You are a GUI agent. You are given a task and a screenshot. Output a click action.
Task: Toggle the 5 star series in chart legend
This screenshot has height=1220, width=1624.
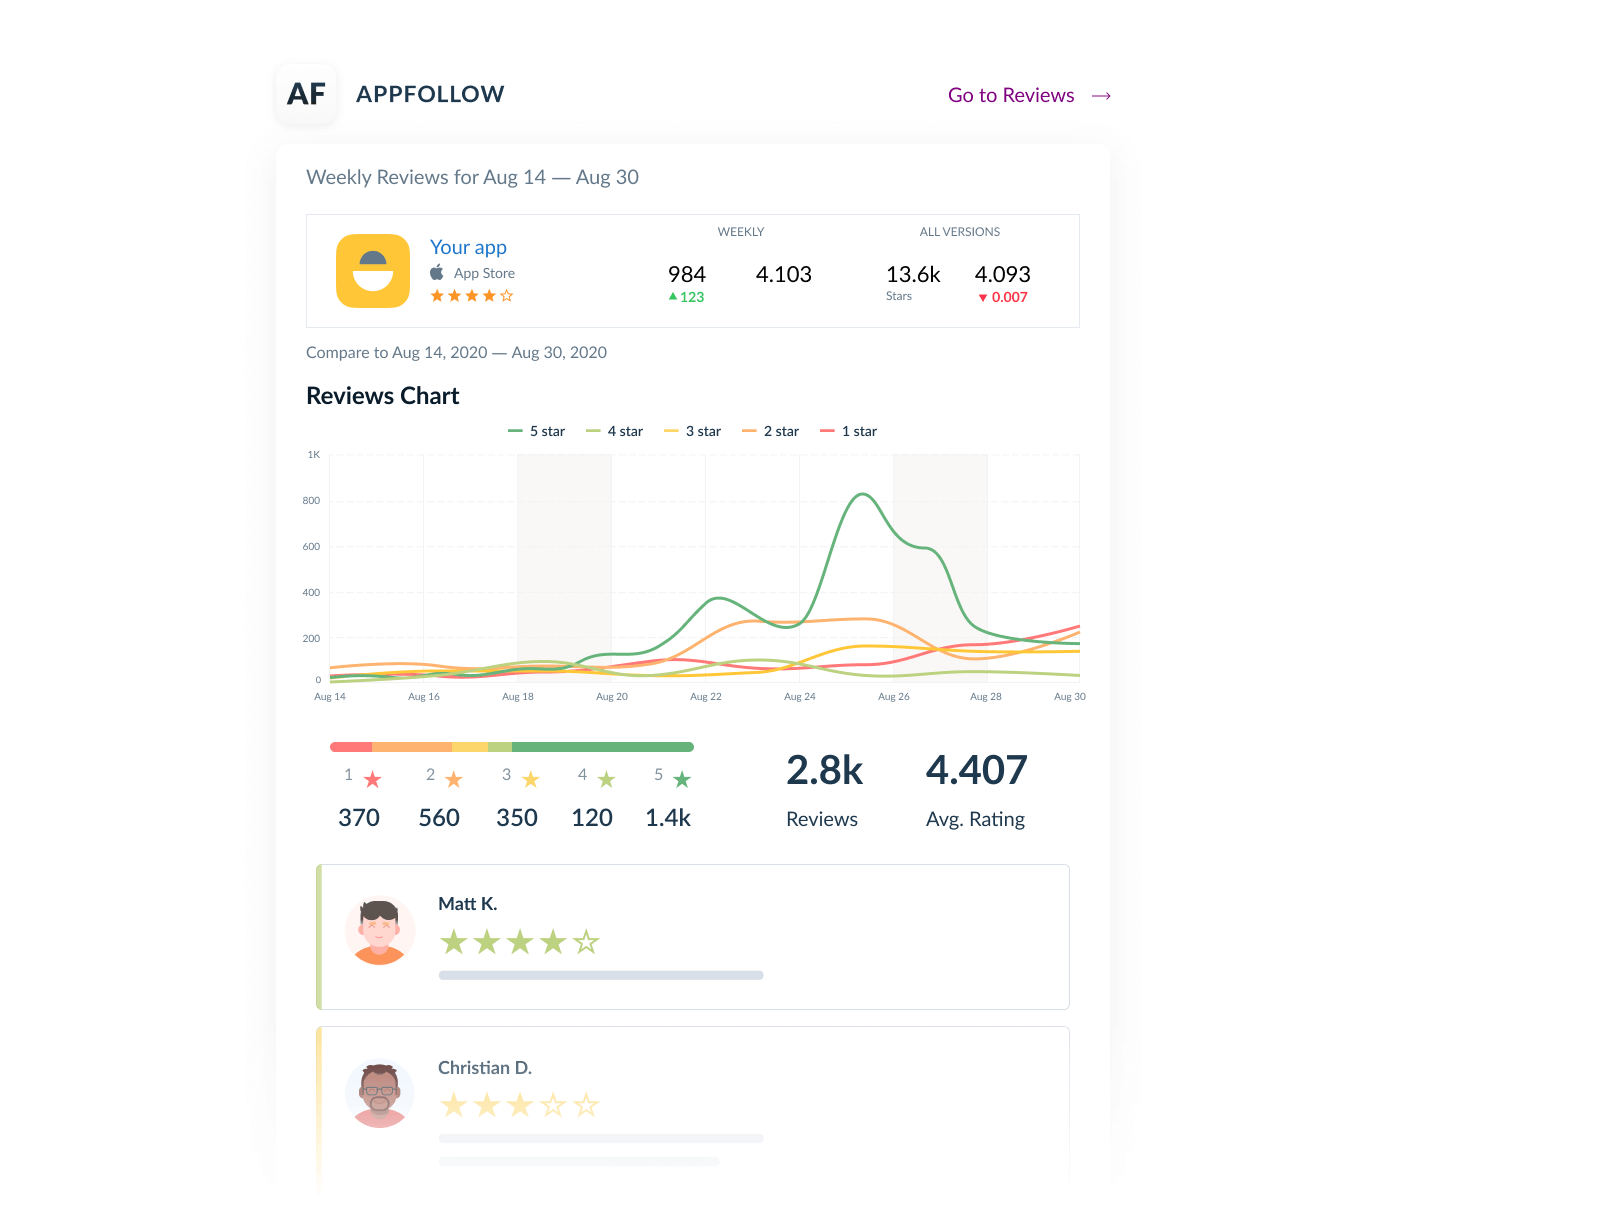537,431
